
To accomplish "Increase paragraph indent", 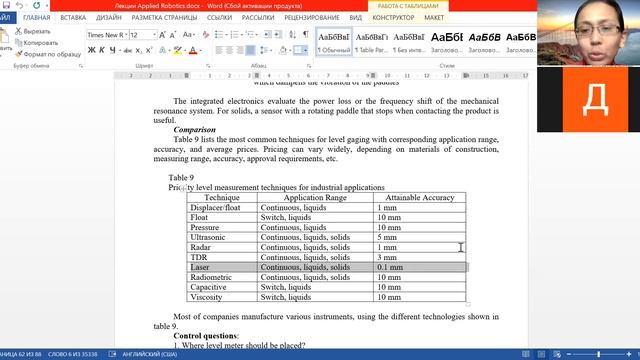I will 278,35.
